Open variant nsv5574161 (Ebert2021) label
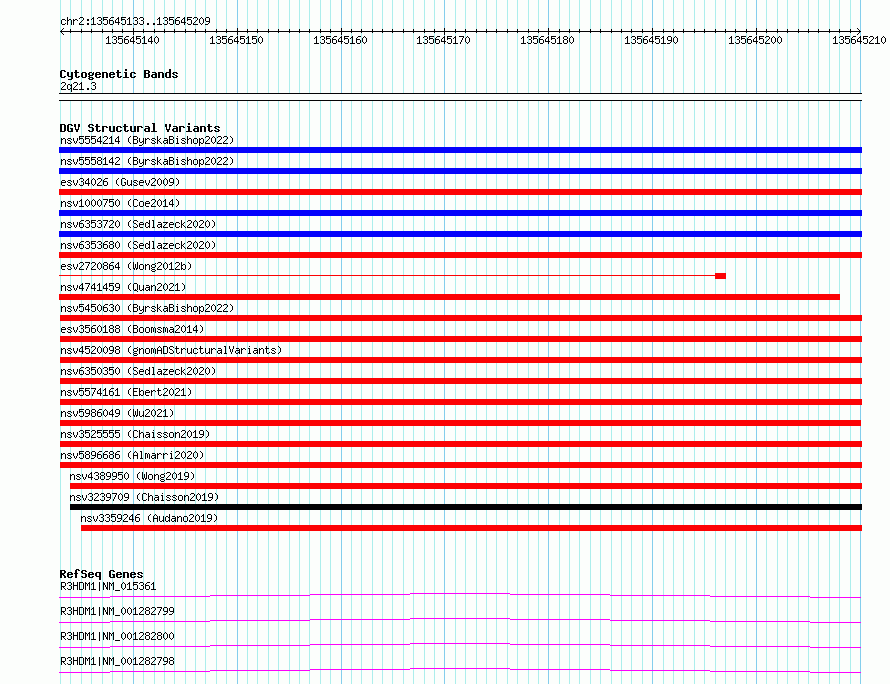This screenshot has width=890, height=684. 126,392
